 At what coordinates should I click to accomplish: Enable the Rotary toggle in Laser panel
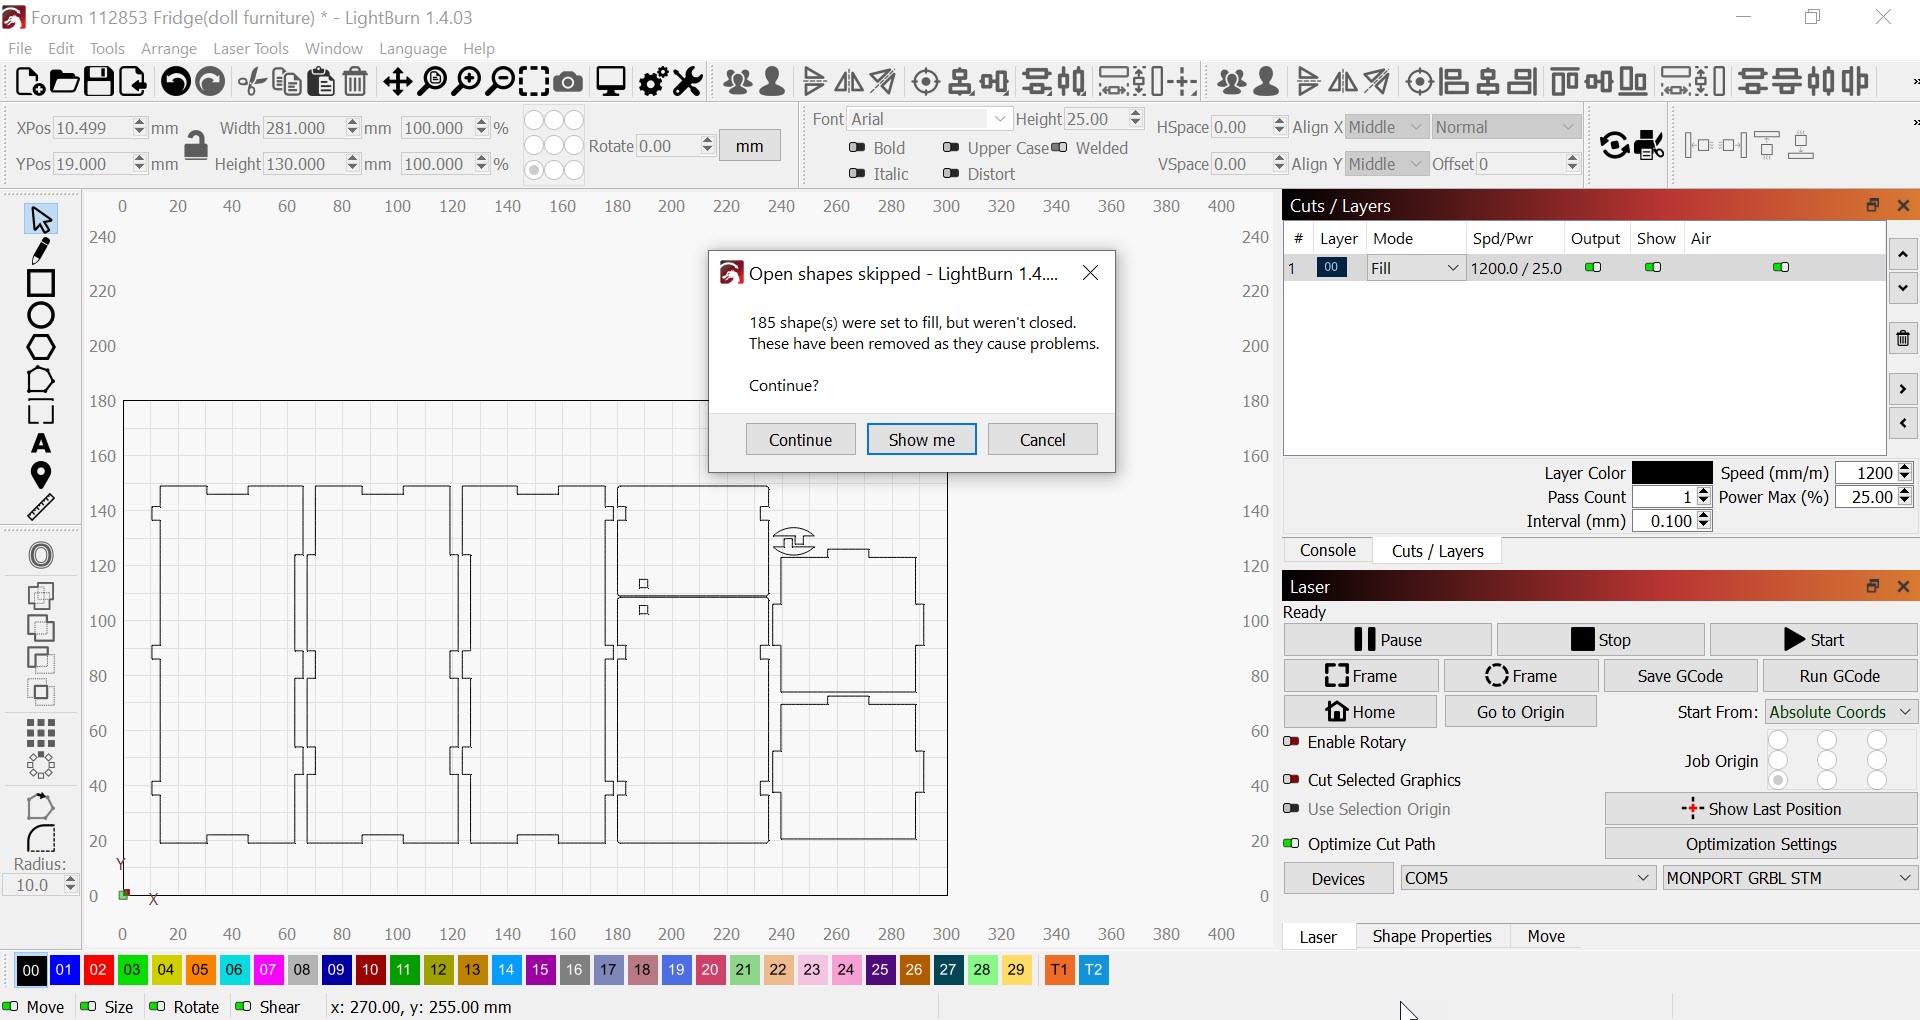(x=1291, y=742)
